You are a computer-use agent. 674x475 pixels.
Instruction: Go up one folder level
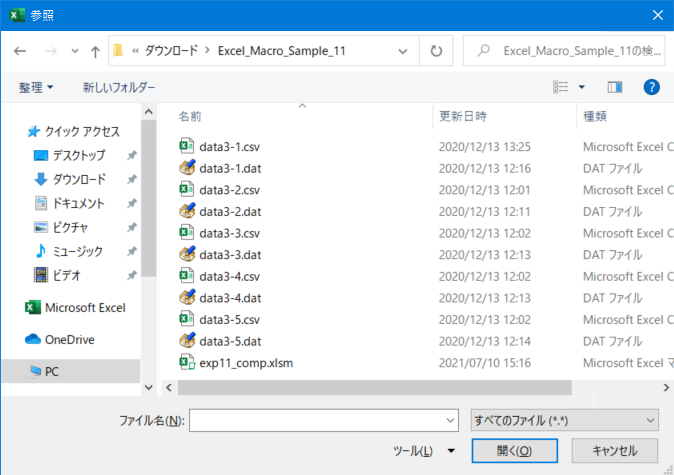point(95,52)
